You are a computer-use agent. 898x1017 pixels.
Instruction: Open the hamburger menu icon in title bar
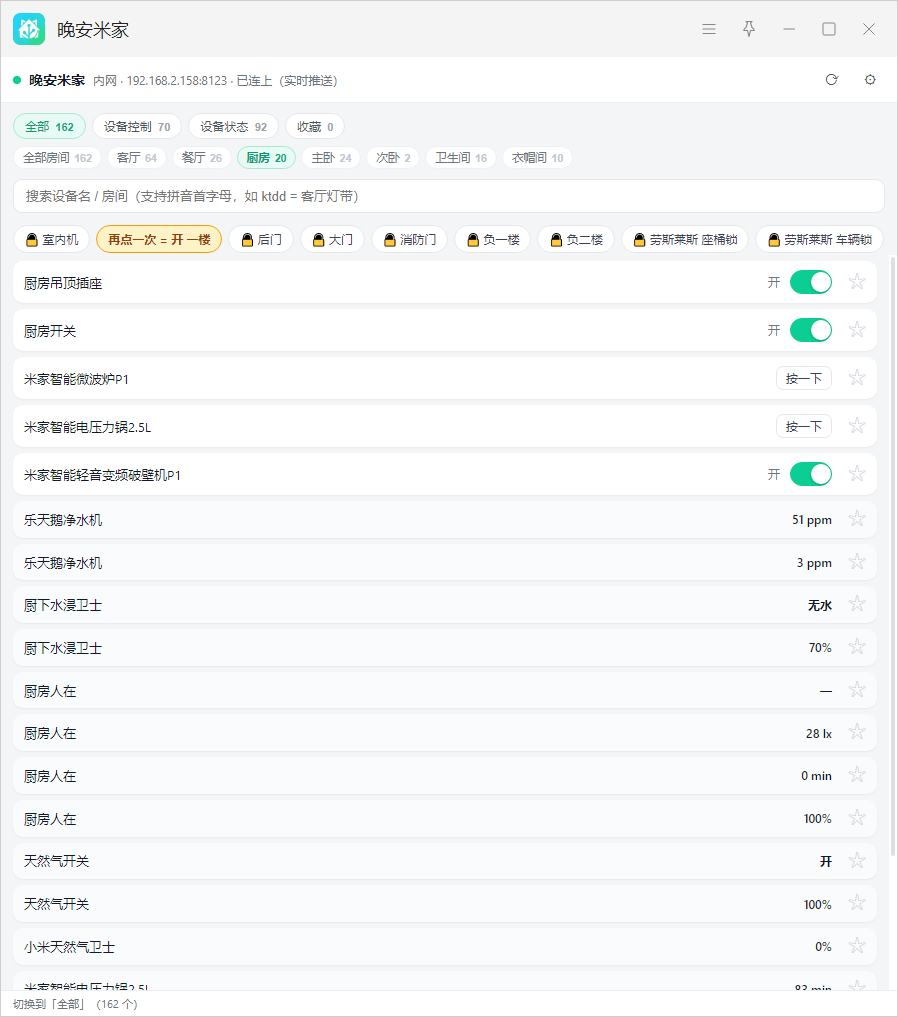pos(709,29)
